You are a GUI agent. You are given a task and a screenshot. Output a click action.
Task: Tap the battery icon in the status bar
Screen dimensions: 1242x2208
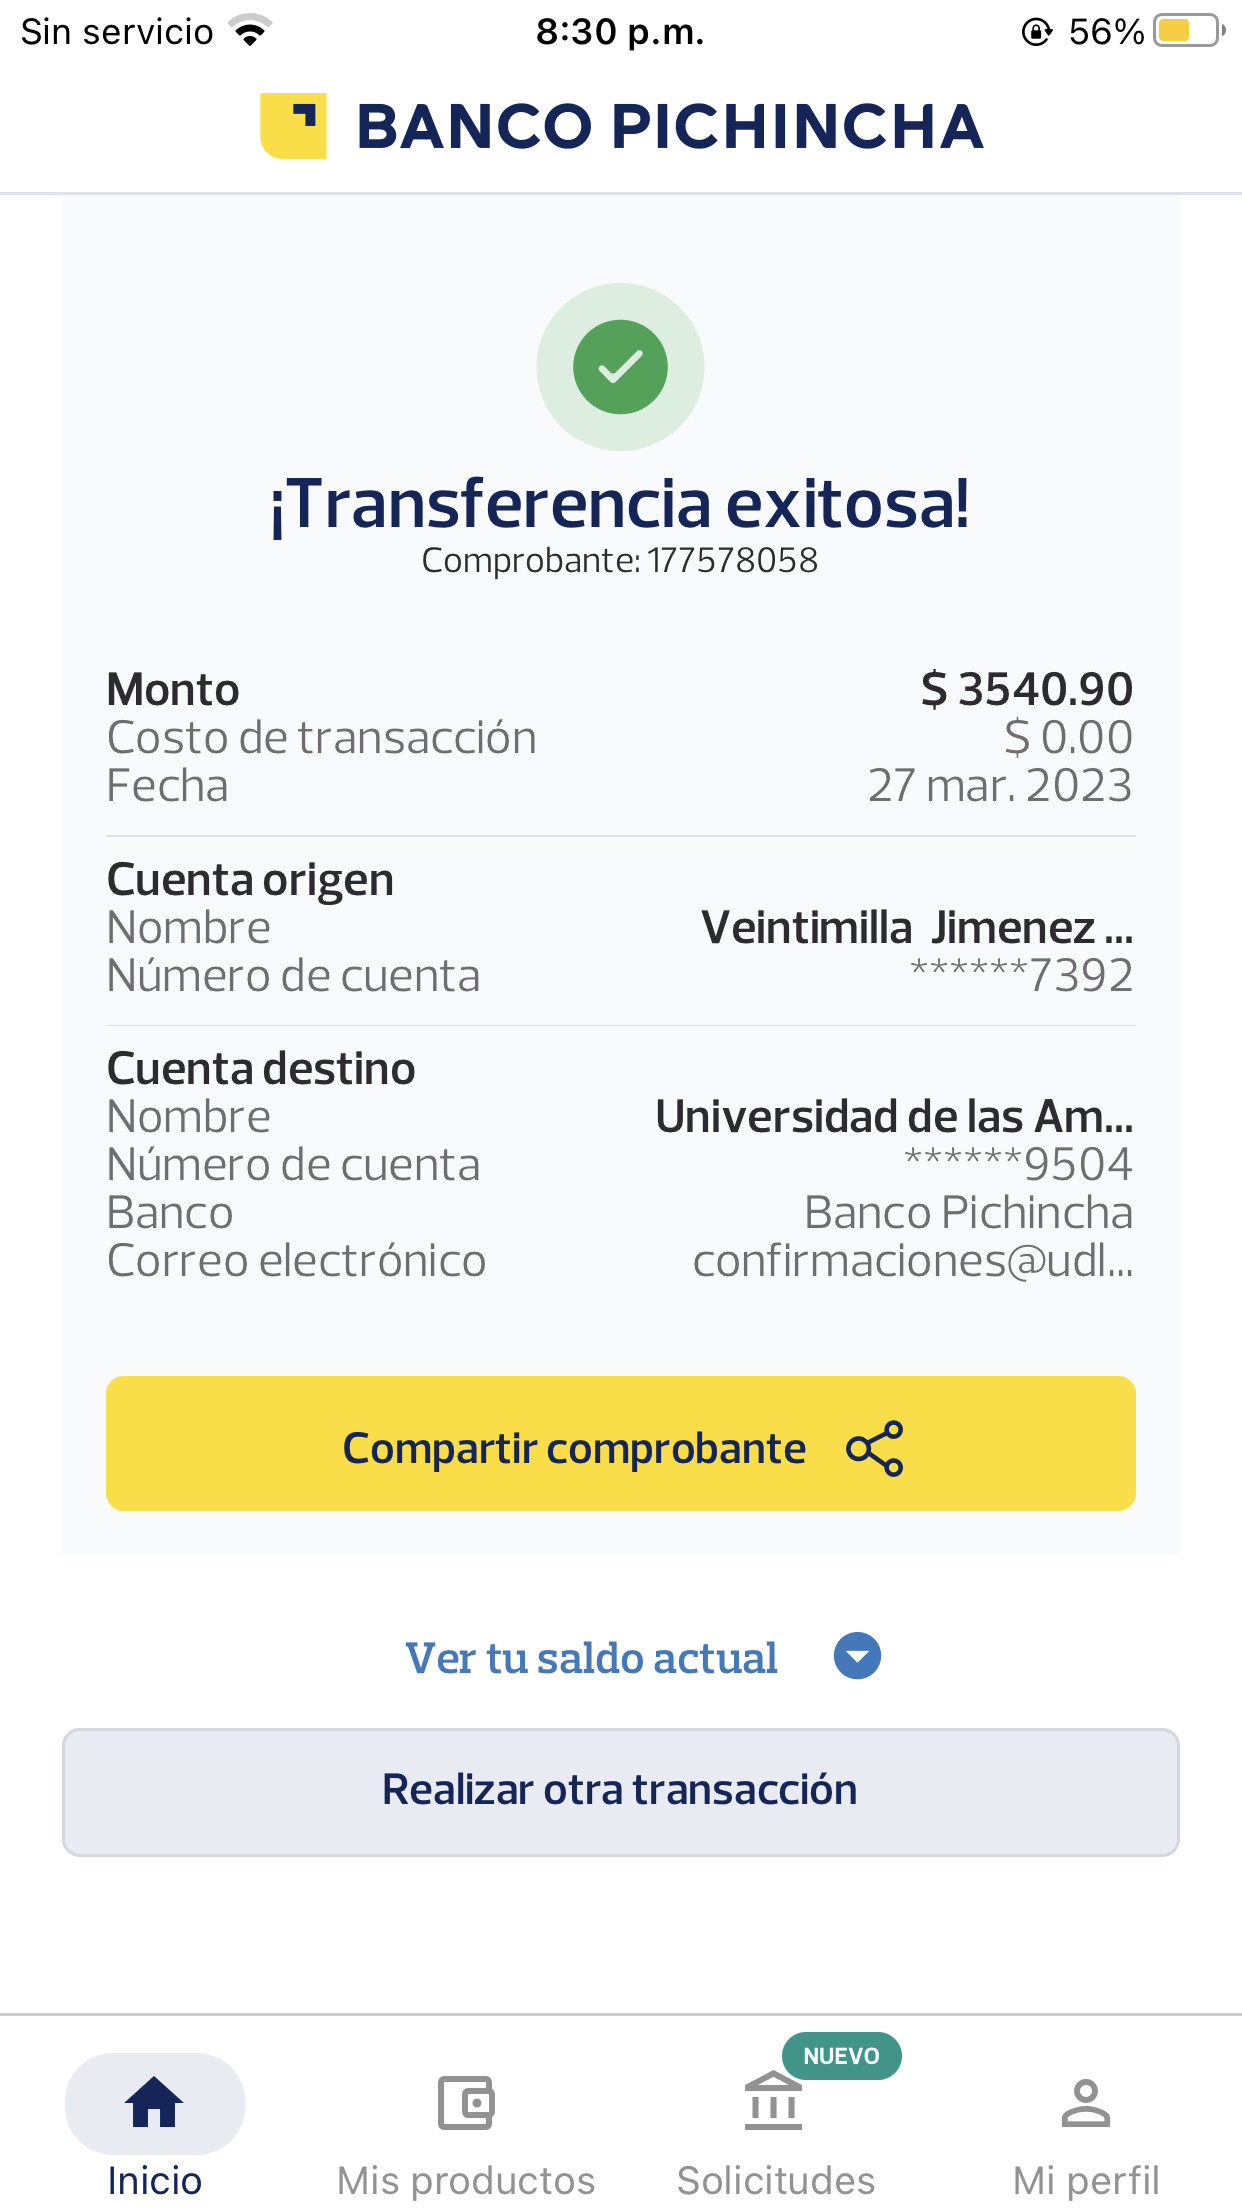coord(1188,31)
